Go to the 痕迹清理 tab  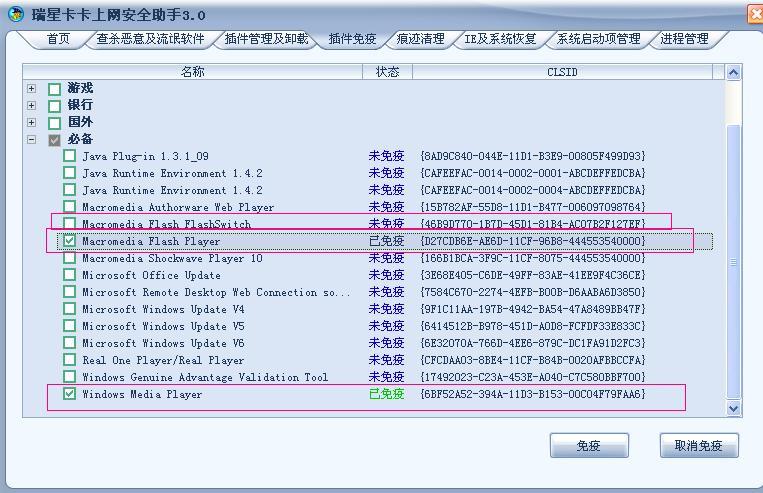[420, 39]
